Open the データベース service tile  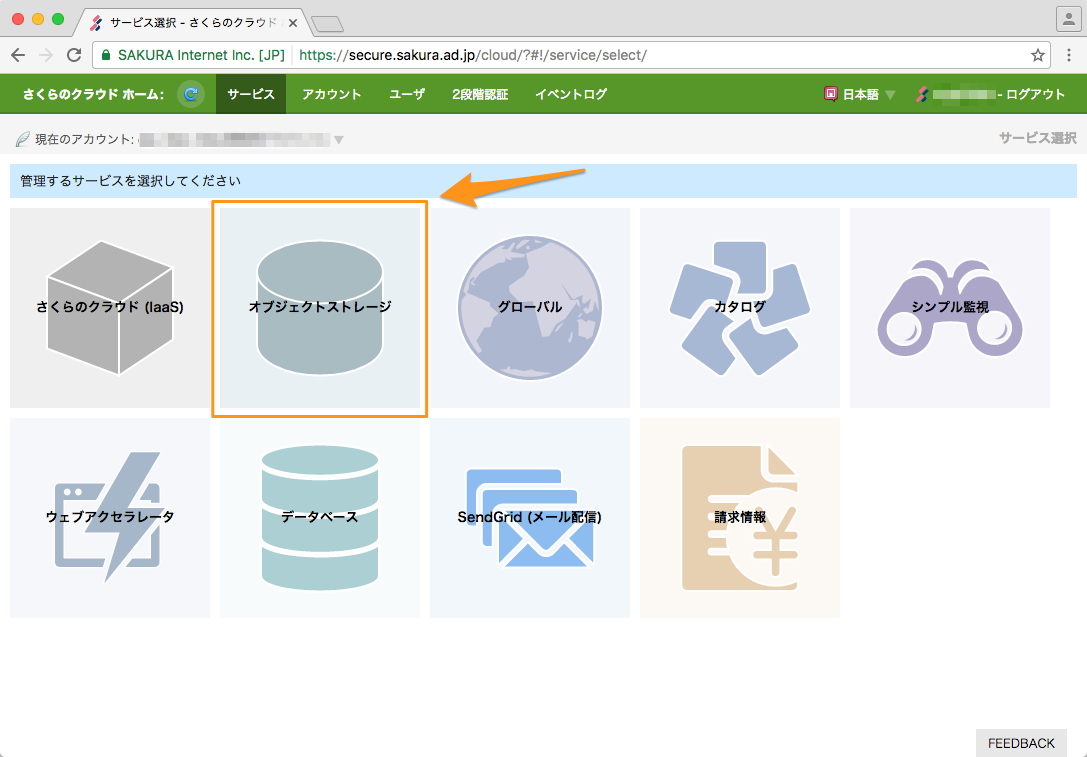coord(320,518)
